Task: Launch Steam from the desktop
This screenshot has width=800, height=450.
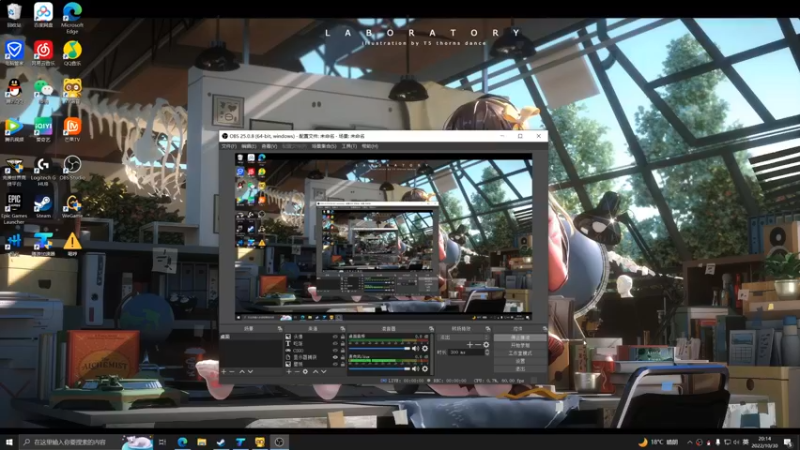Action: click(43, 207)
